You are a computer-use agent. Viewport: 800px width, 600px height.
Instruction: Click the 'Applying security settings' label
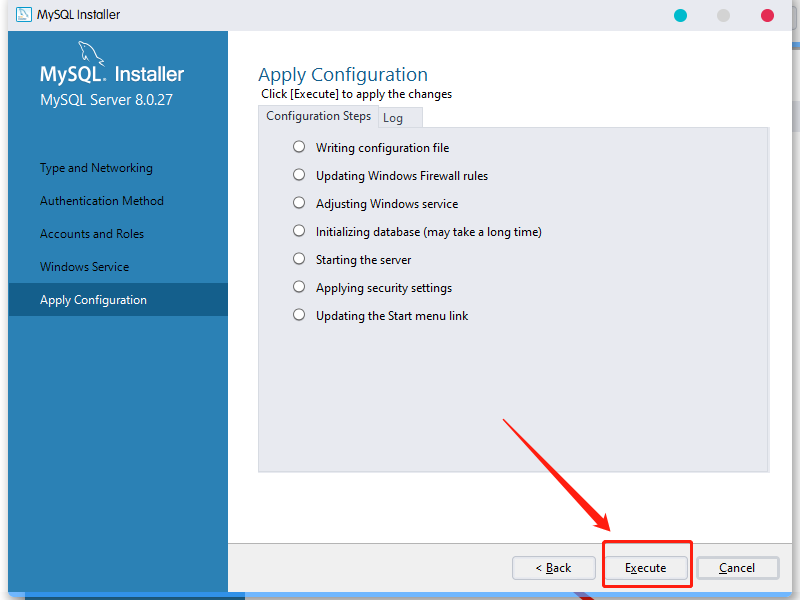click(x=384, y=288)
